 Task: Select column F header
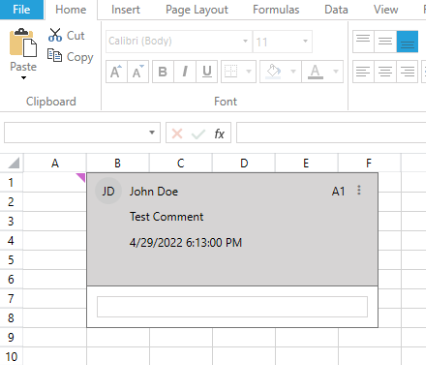tap(369, 163)
